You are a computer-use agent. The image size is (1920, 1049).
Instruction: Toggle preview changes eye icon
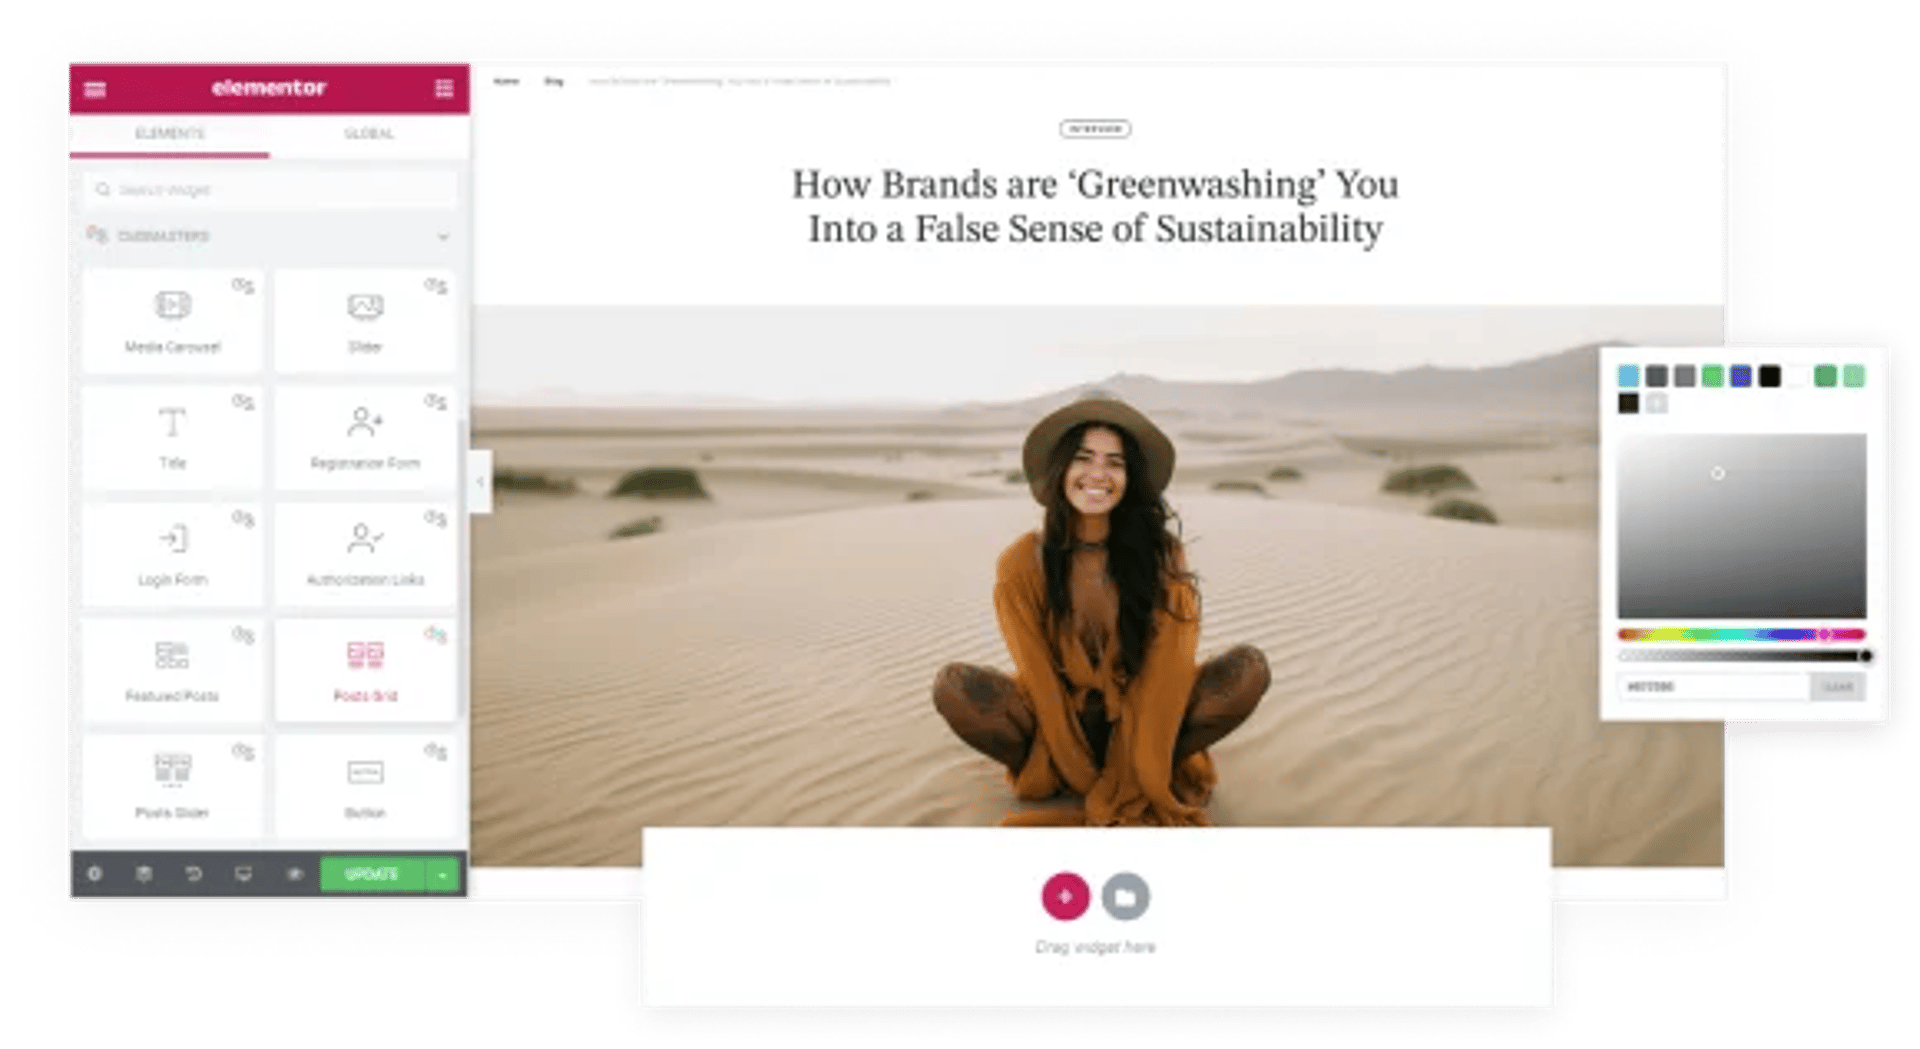click(294, 874)
